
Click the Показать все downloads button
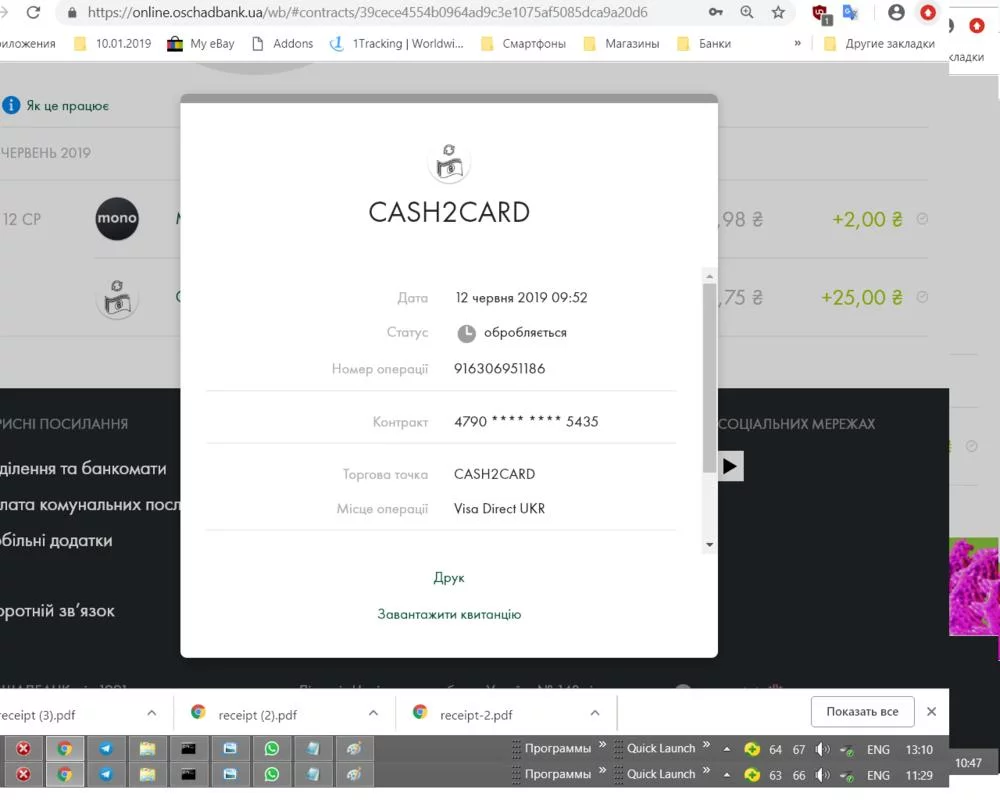click(x=862, y=711)
